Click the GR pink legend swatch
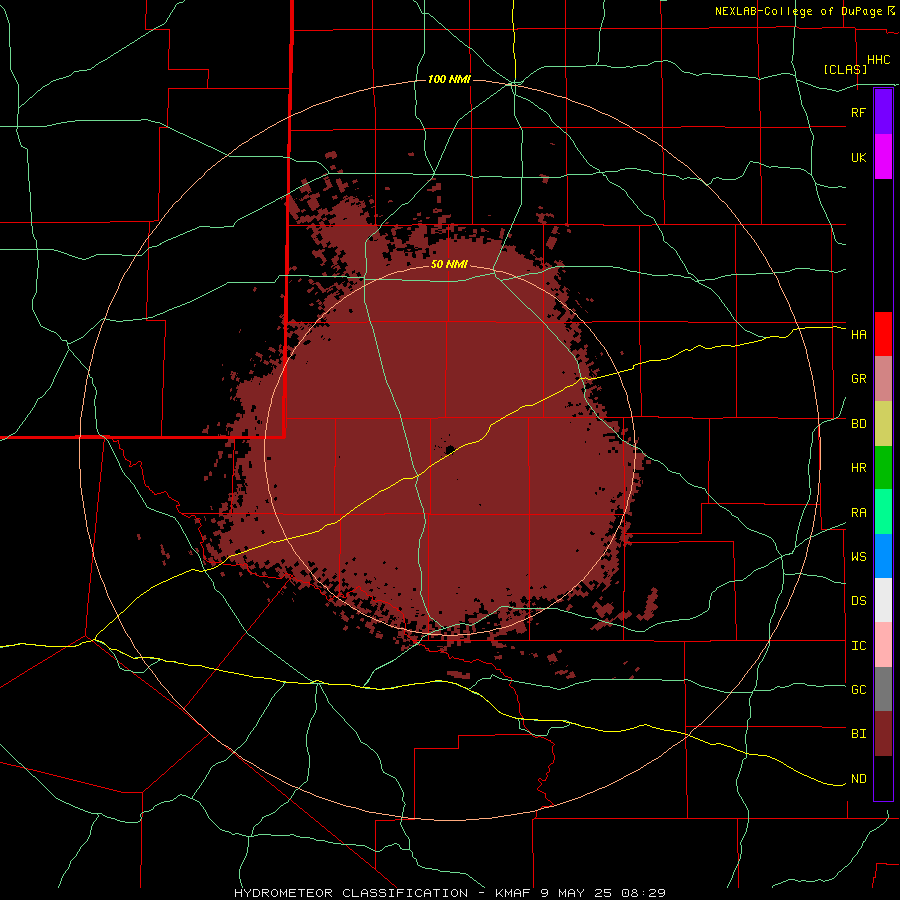900x900 pixels. (883, 378)
